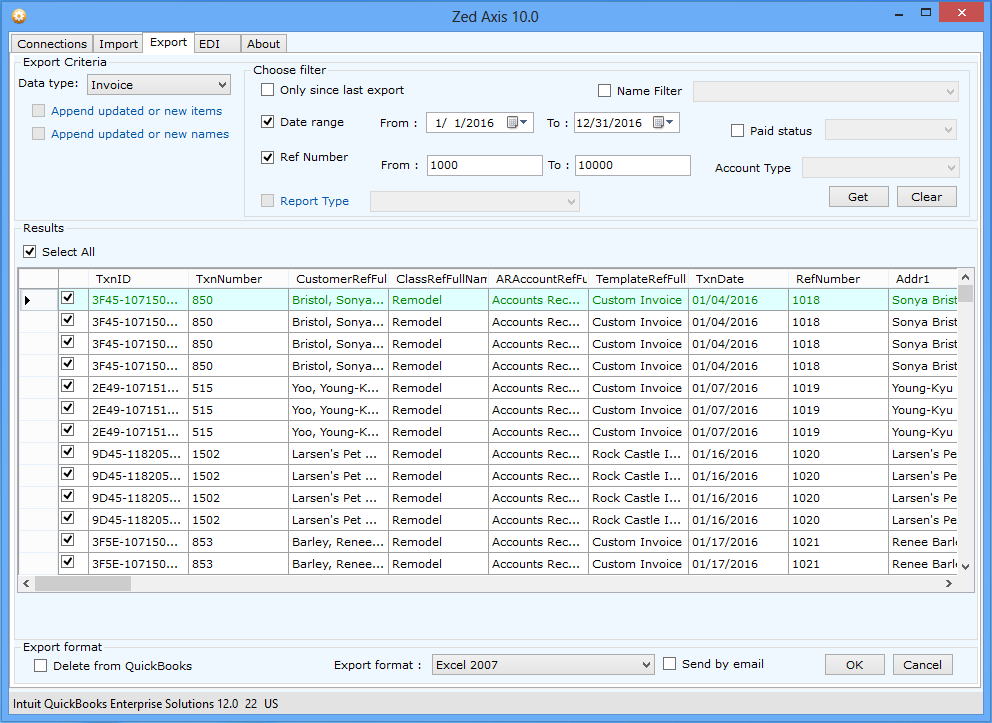Click the CustomerRefFul column header
The height and width of the screenshot is (723, 992).
click(x=338, y=279)
